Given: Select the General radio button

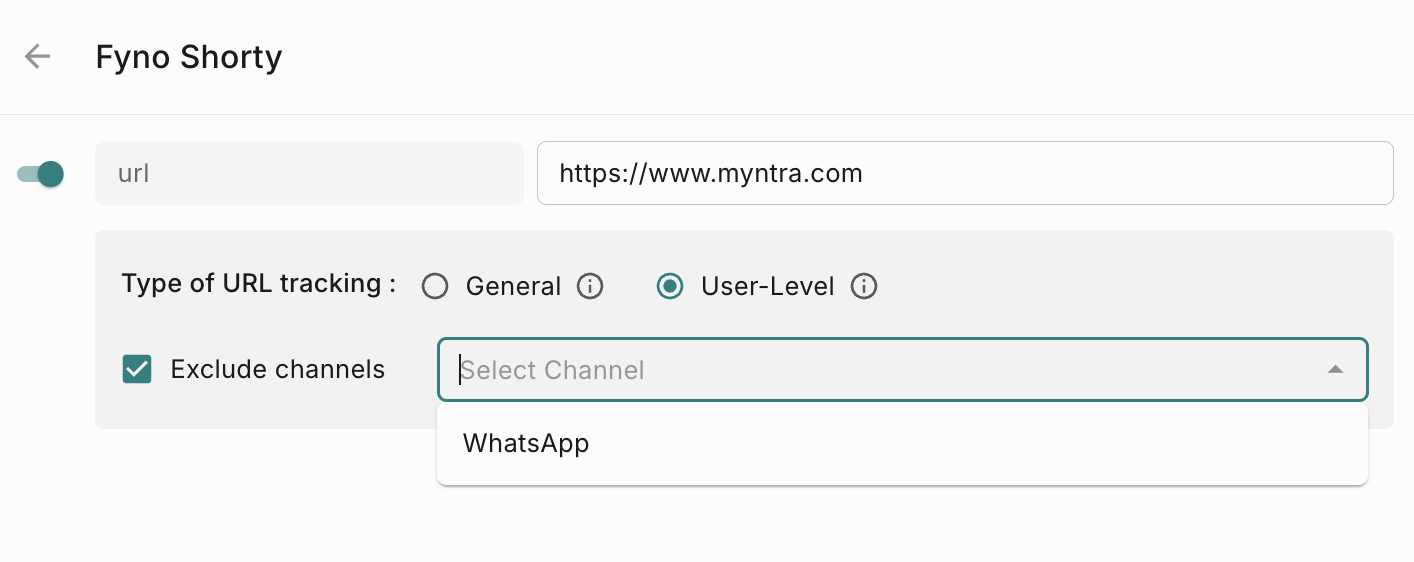Looking at the screenshot, I should 435,287.
